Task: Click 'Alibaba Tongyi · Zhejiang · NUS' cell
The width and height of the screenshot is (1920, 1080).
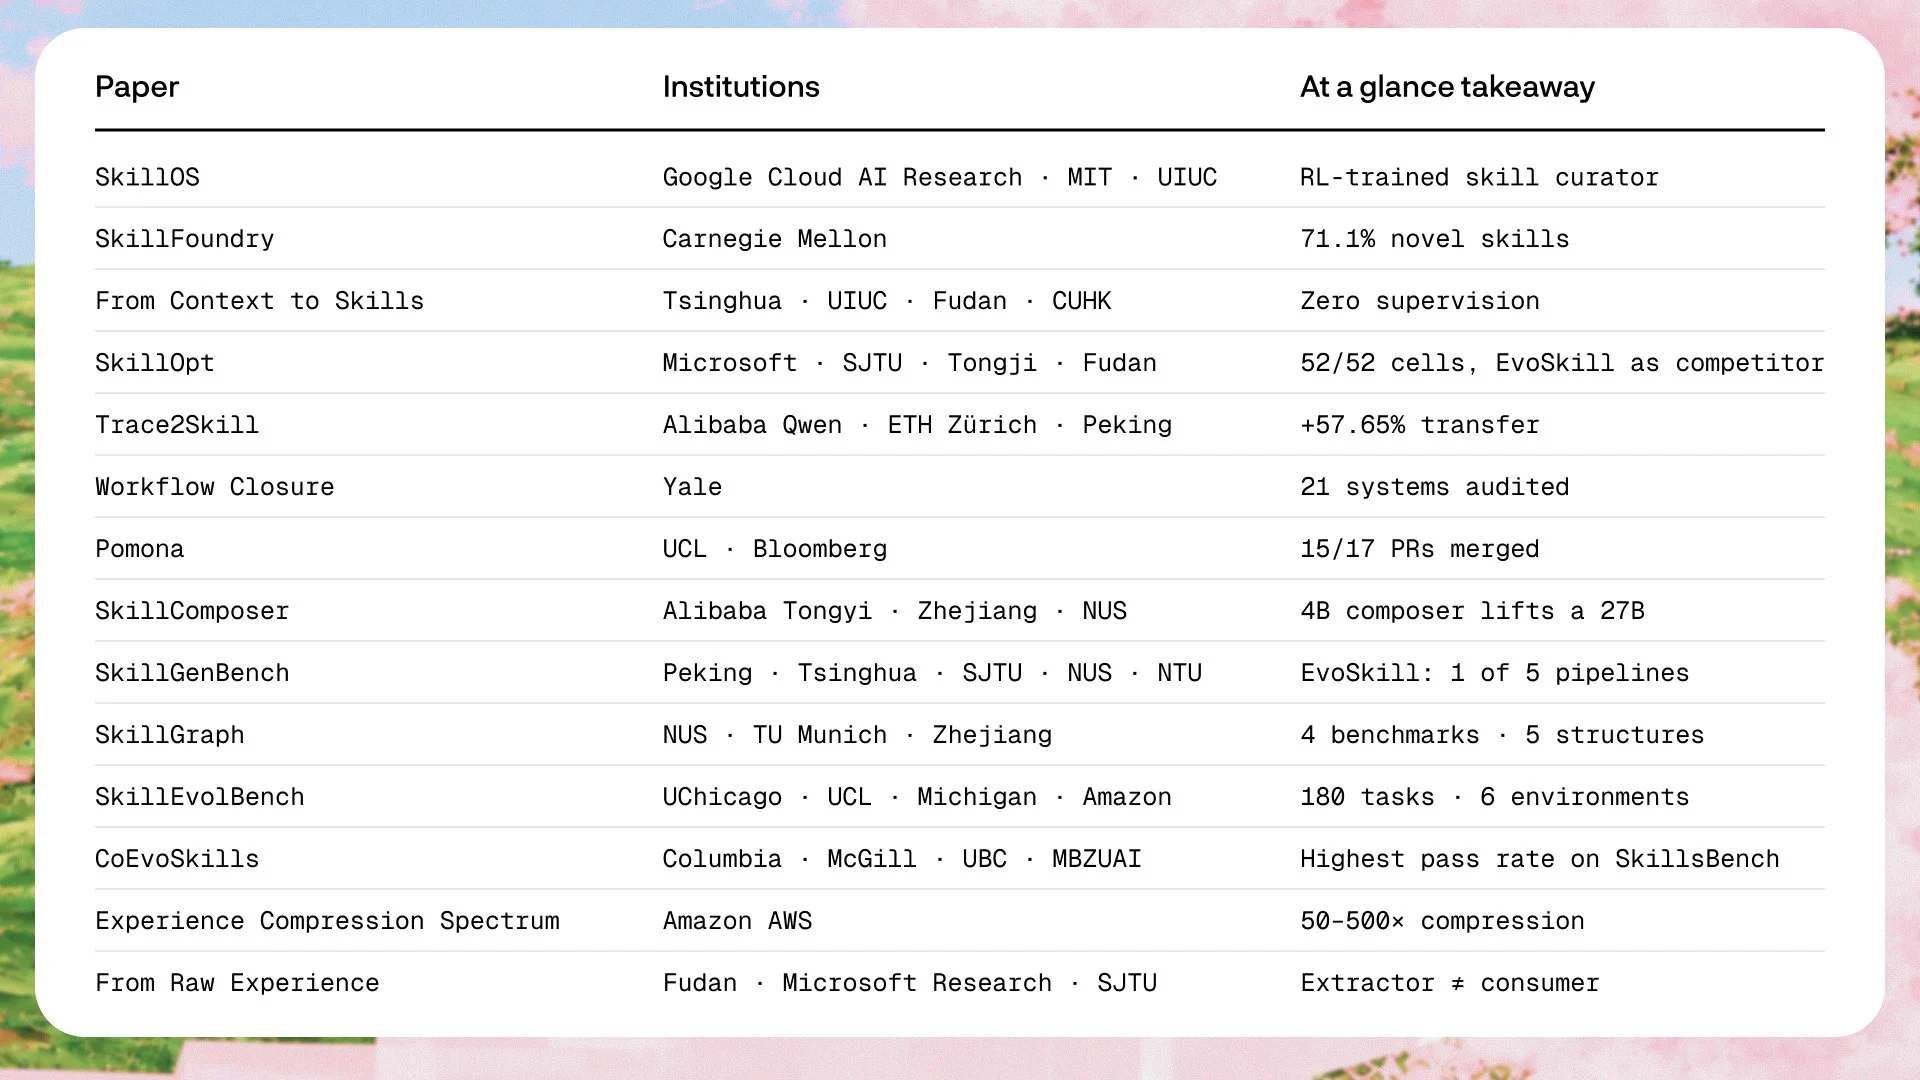Action: click(x=894, y=611)
